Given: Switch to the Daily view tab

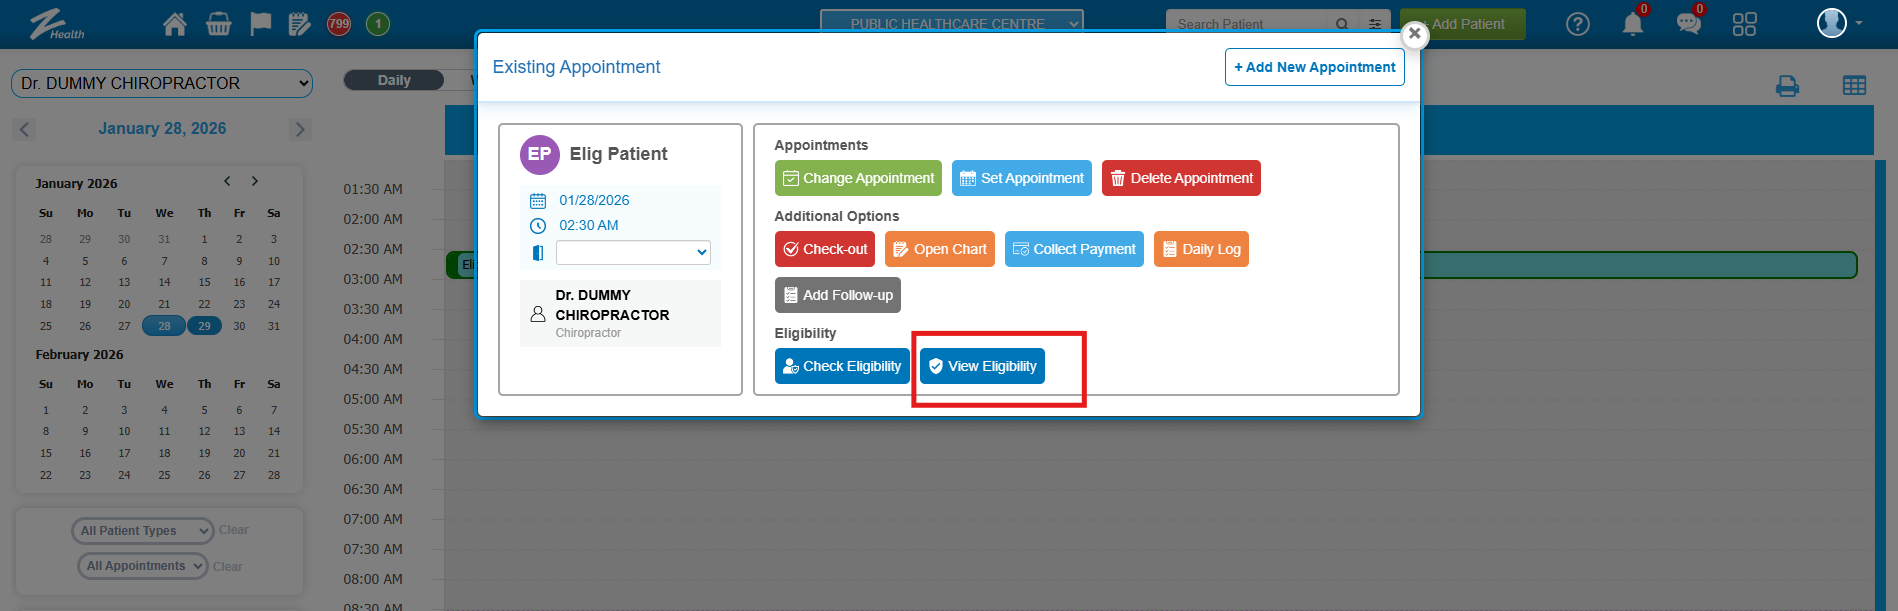Looking at the screenshot, I should pyautogui.click(x=394, y=80).
